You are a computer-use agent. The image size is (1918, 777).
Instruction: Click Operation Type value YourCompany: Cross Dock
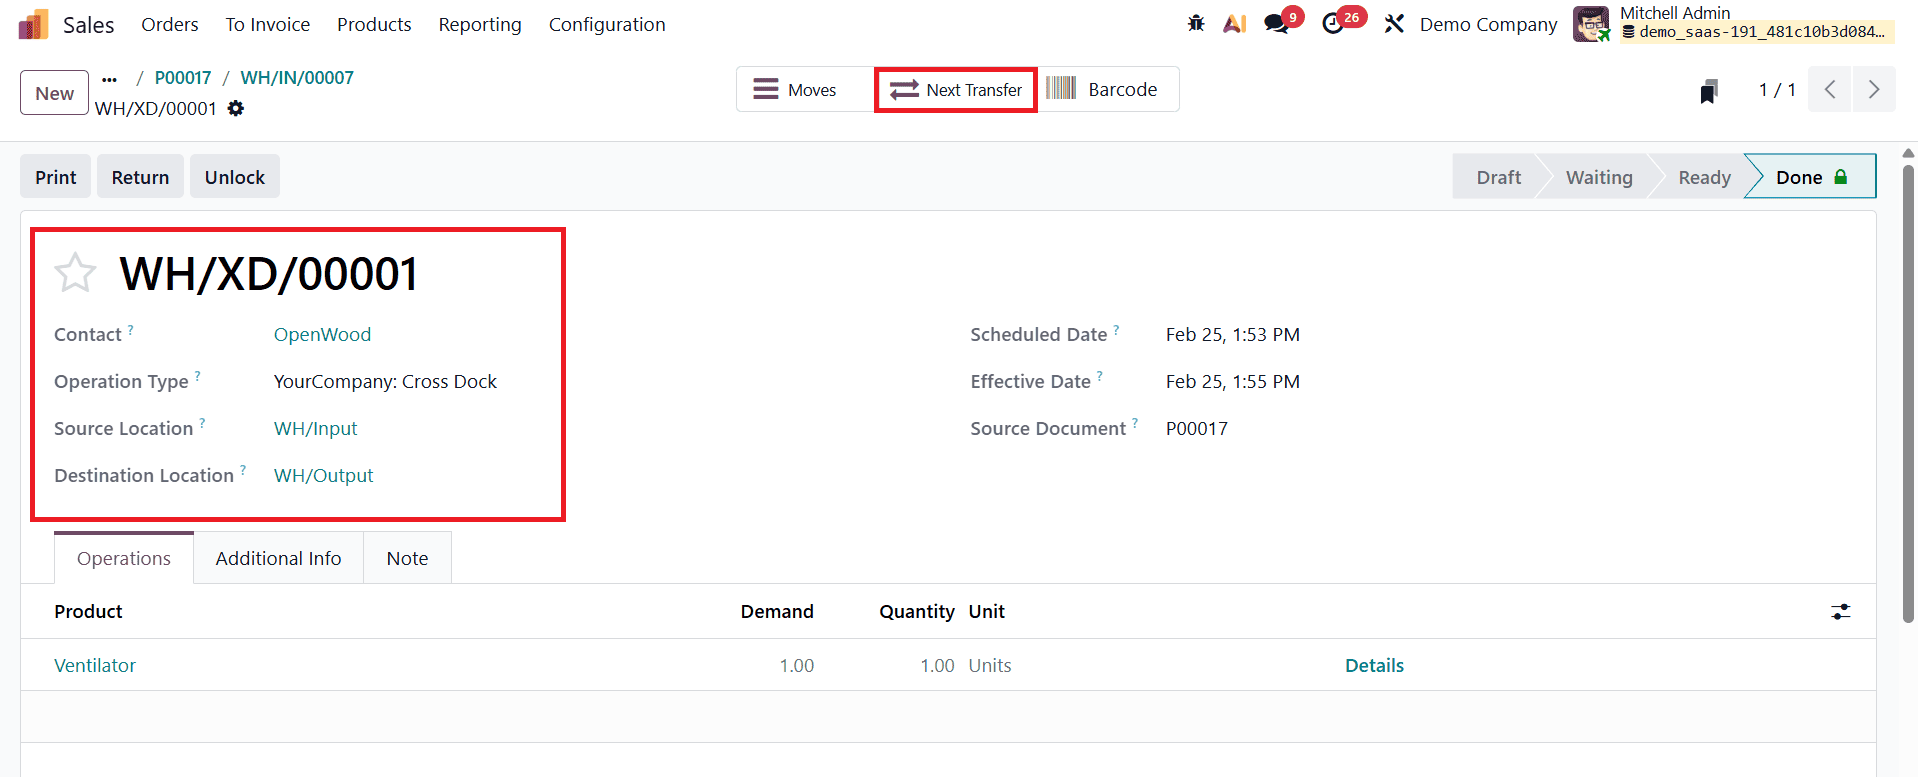[x=385, y=382]
